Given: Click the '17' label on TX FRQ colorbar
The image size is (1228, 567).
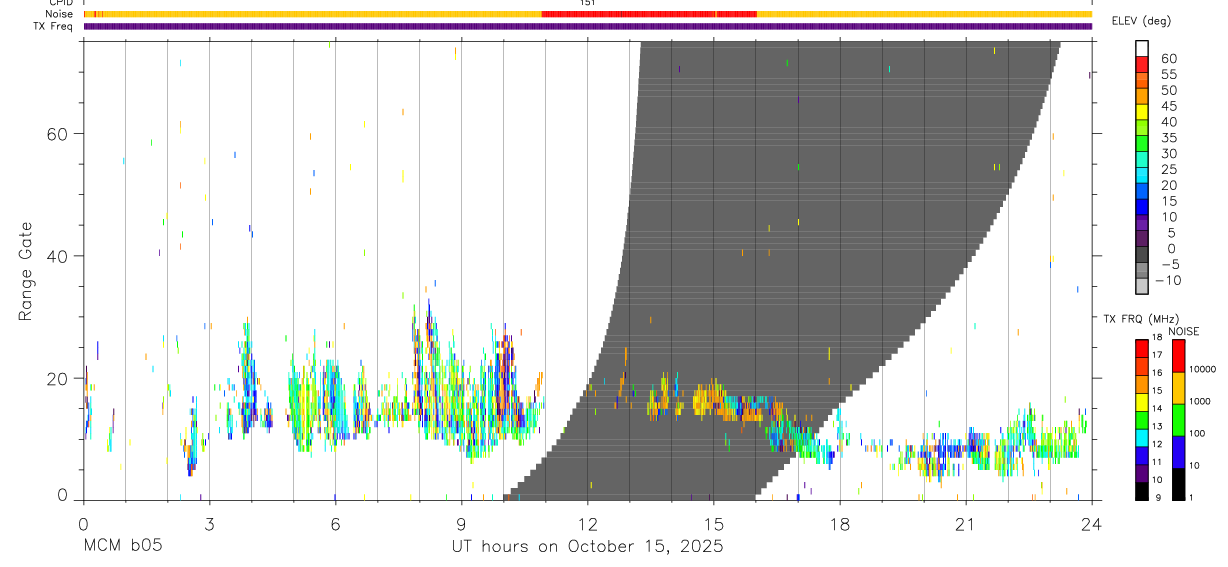Looking at the screenshot, I should click(x=1158, y=355).
